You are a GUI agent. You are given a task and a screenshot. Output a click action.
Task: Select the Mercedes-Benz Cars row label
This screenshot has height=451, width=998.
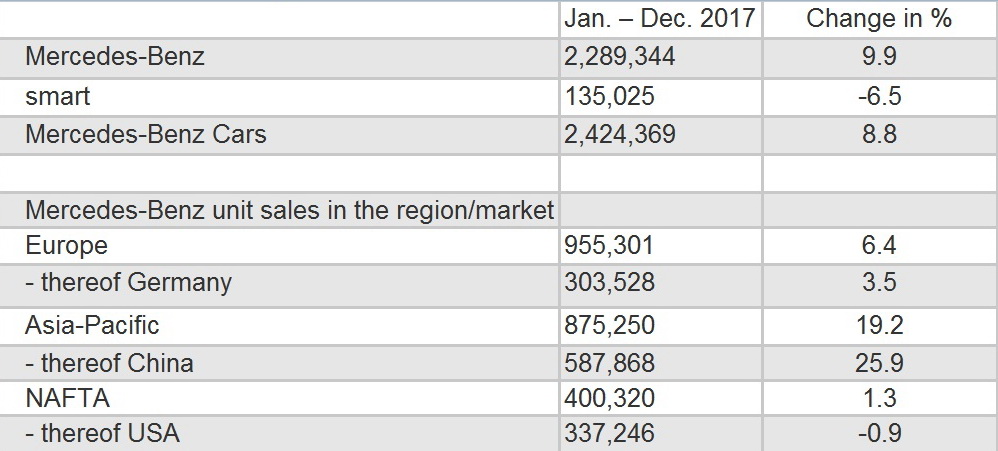point(146,134)
